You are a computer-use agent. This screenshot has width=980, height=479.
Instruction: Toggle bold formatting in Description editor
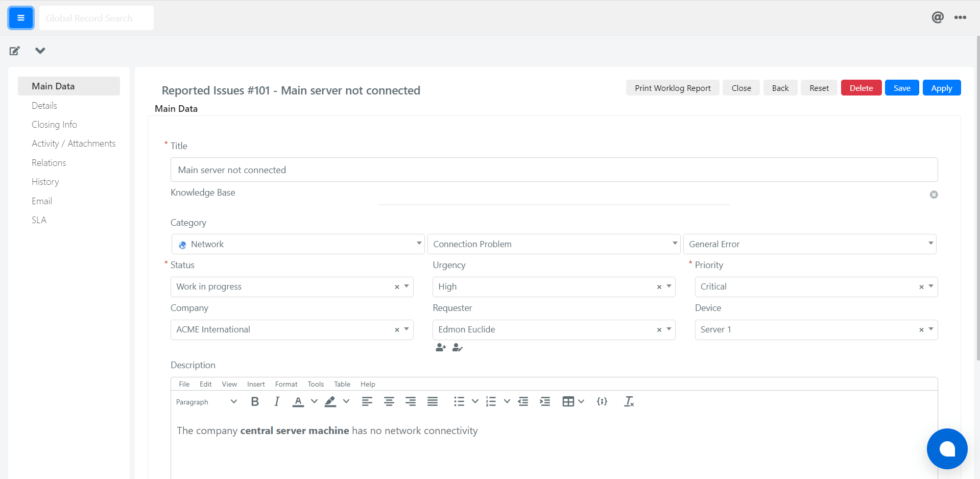click(x=255, y=401)
